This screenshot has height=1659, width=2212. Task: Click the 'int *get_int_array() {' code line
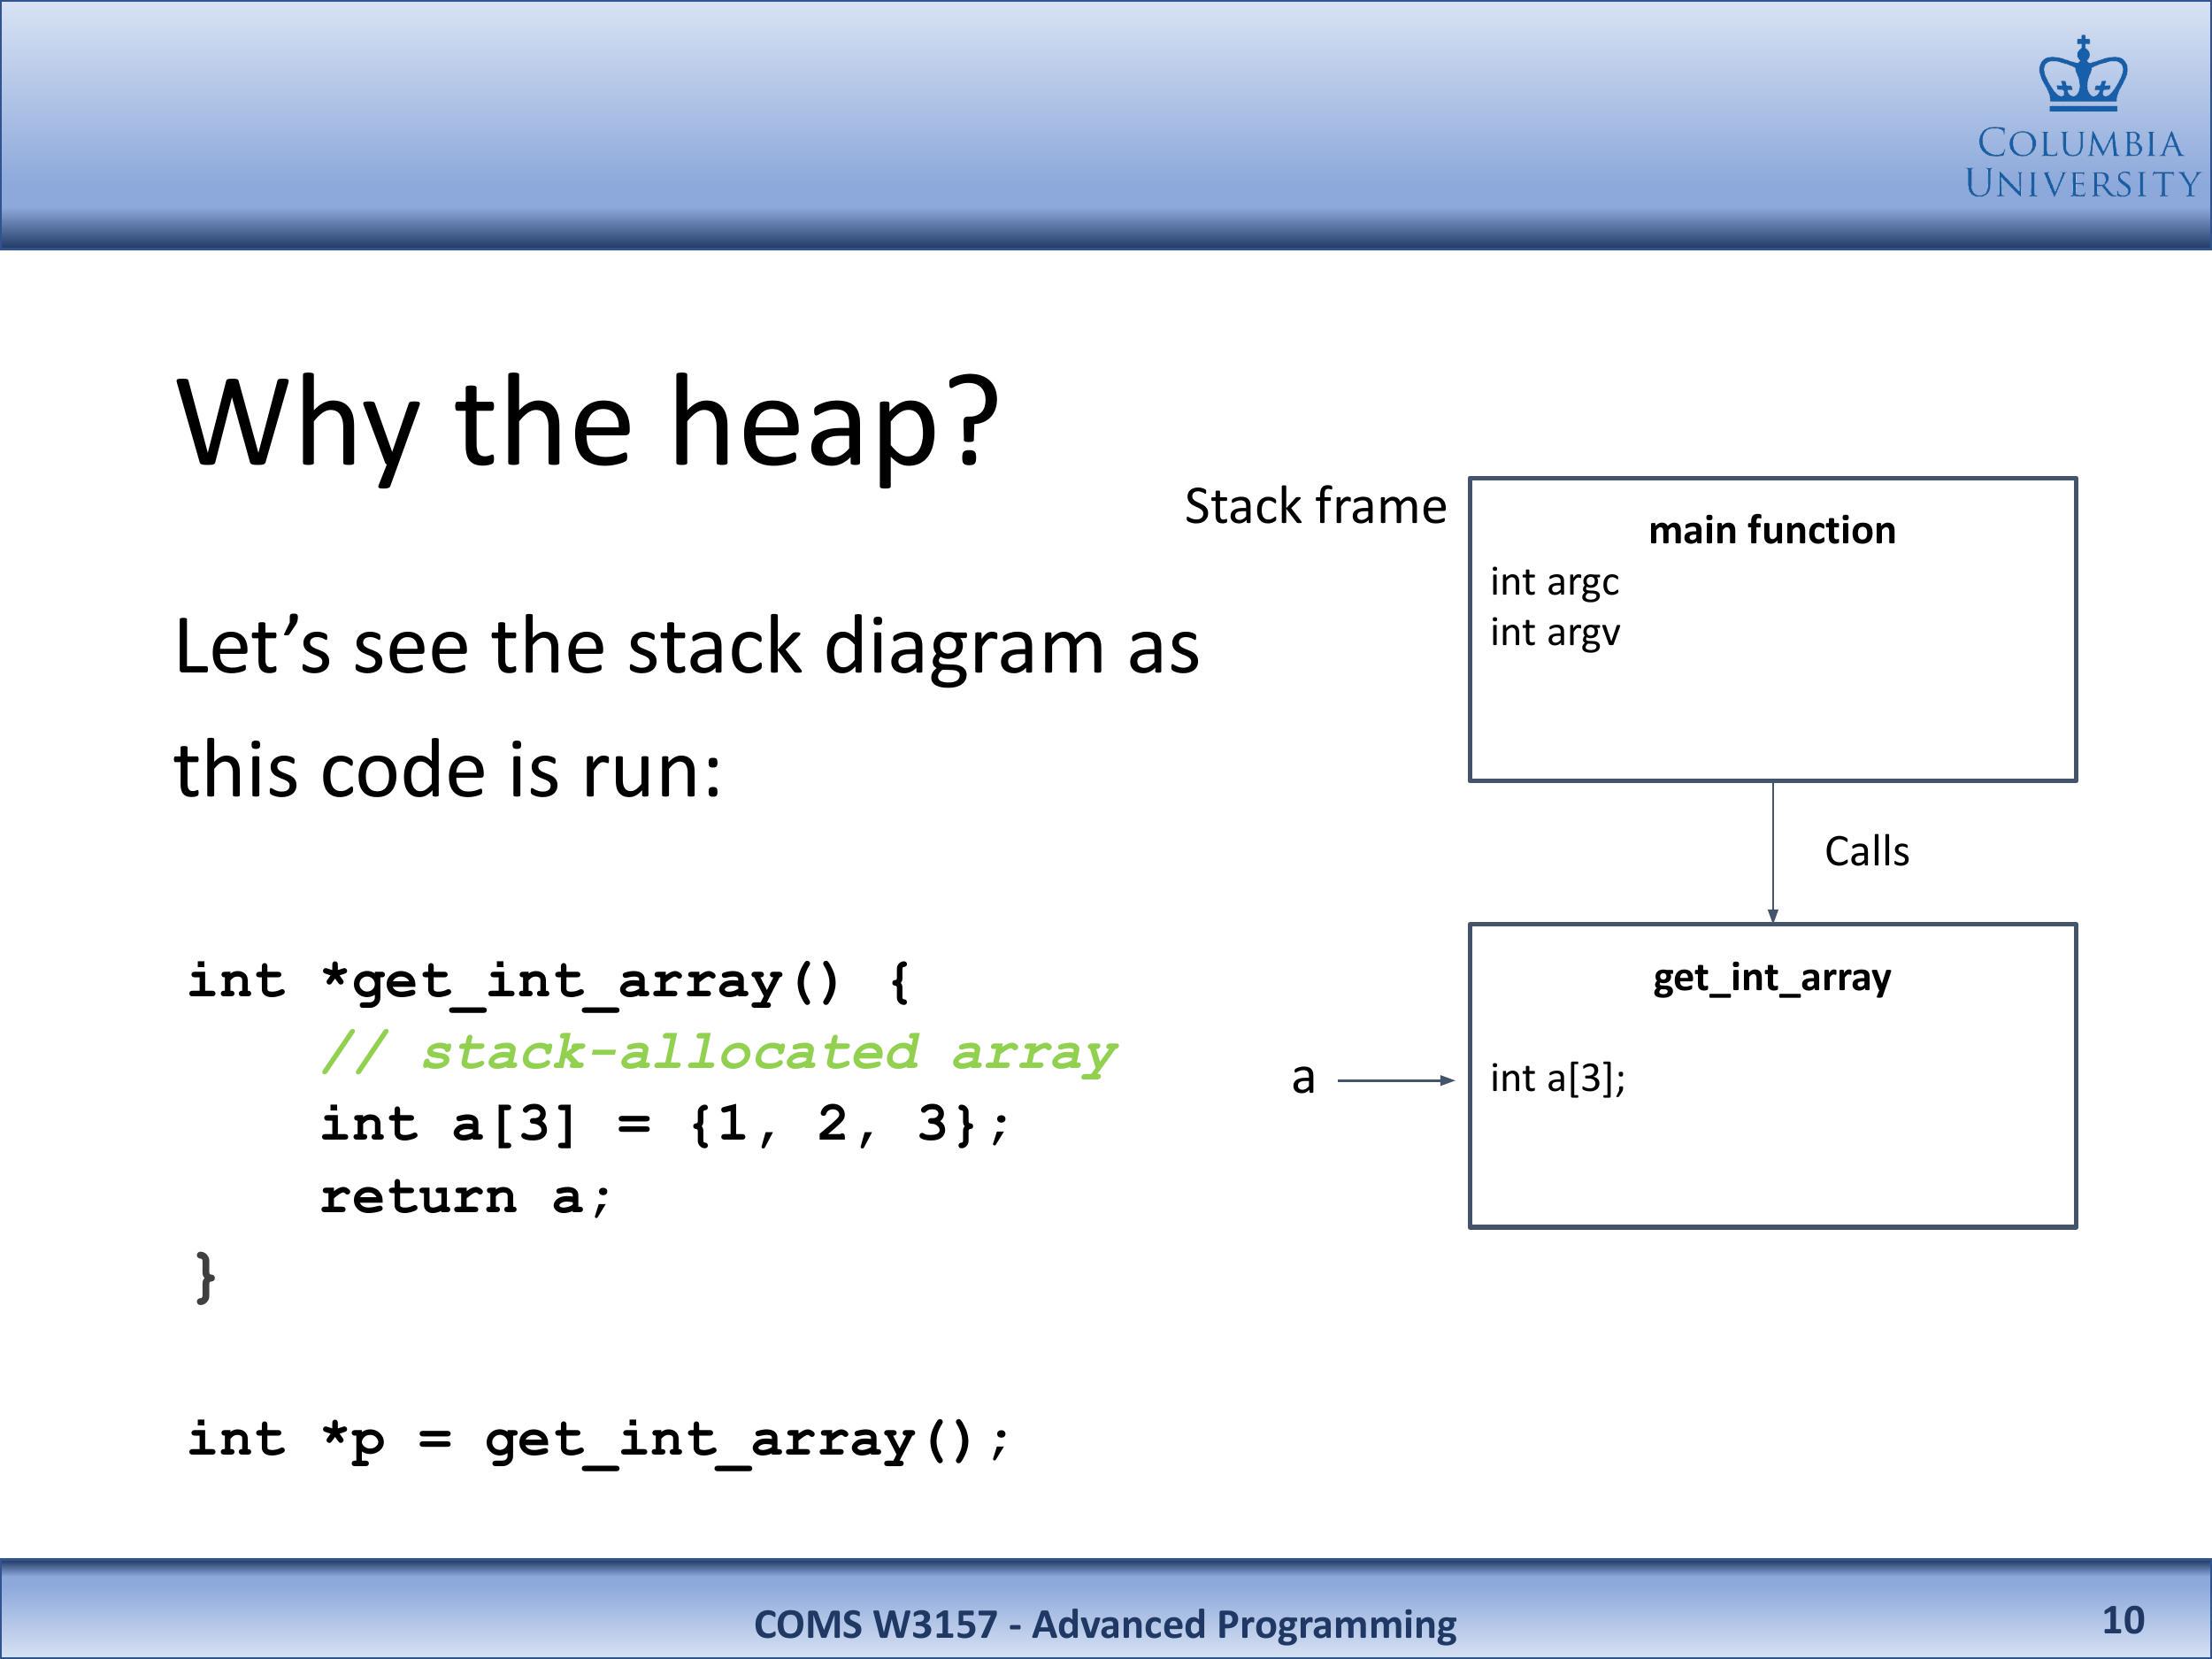[x=549, y=981]
